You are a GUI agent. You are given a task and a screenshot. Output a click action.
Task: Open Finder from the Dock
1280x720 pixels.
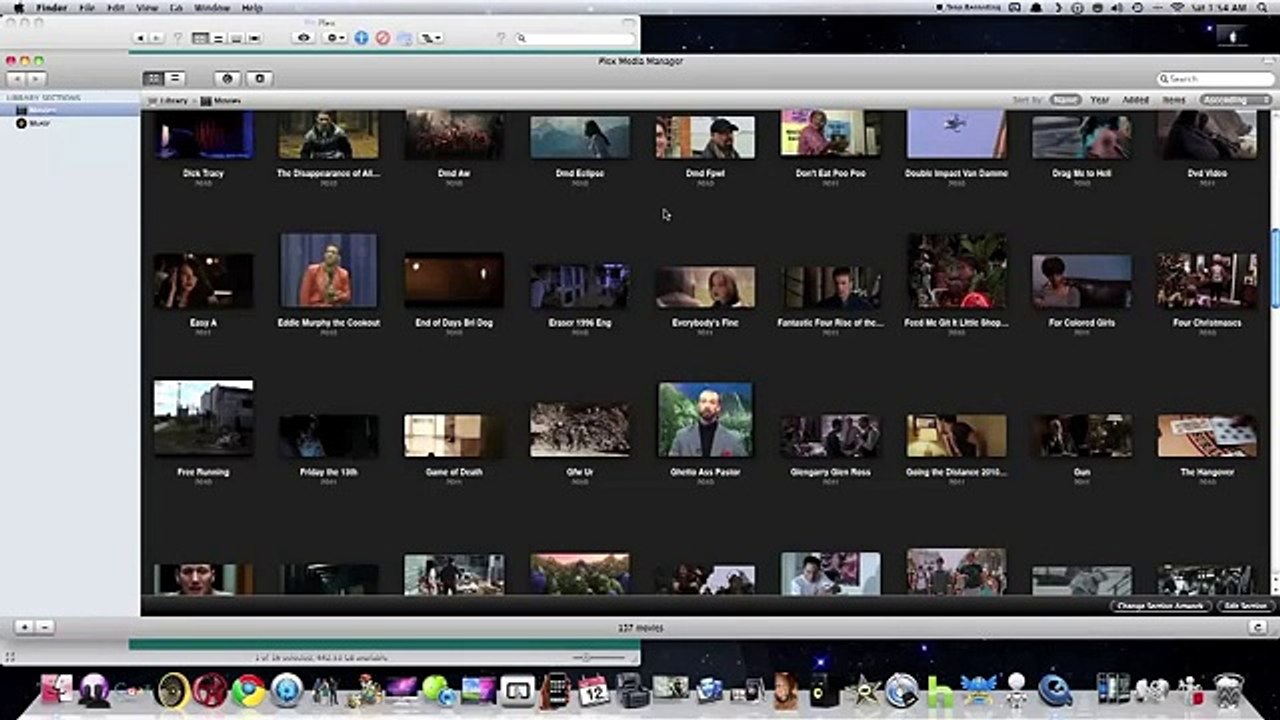coord(57,690)
